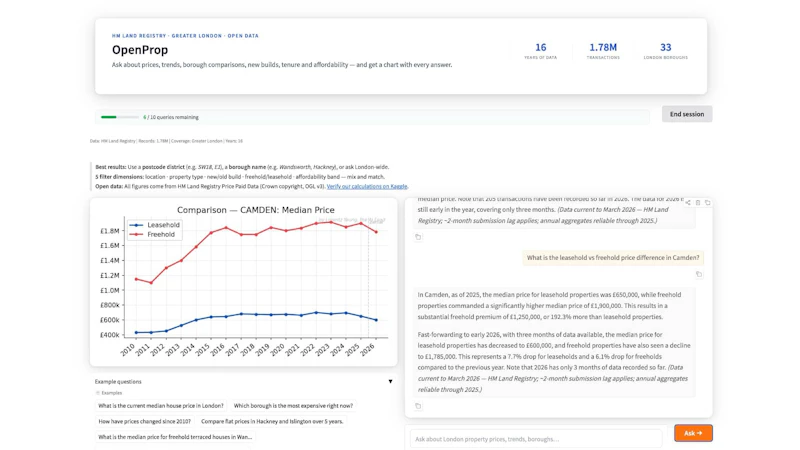Select example: current median house price in London

click(x=161, y=406)
